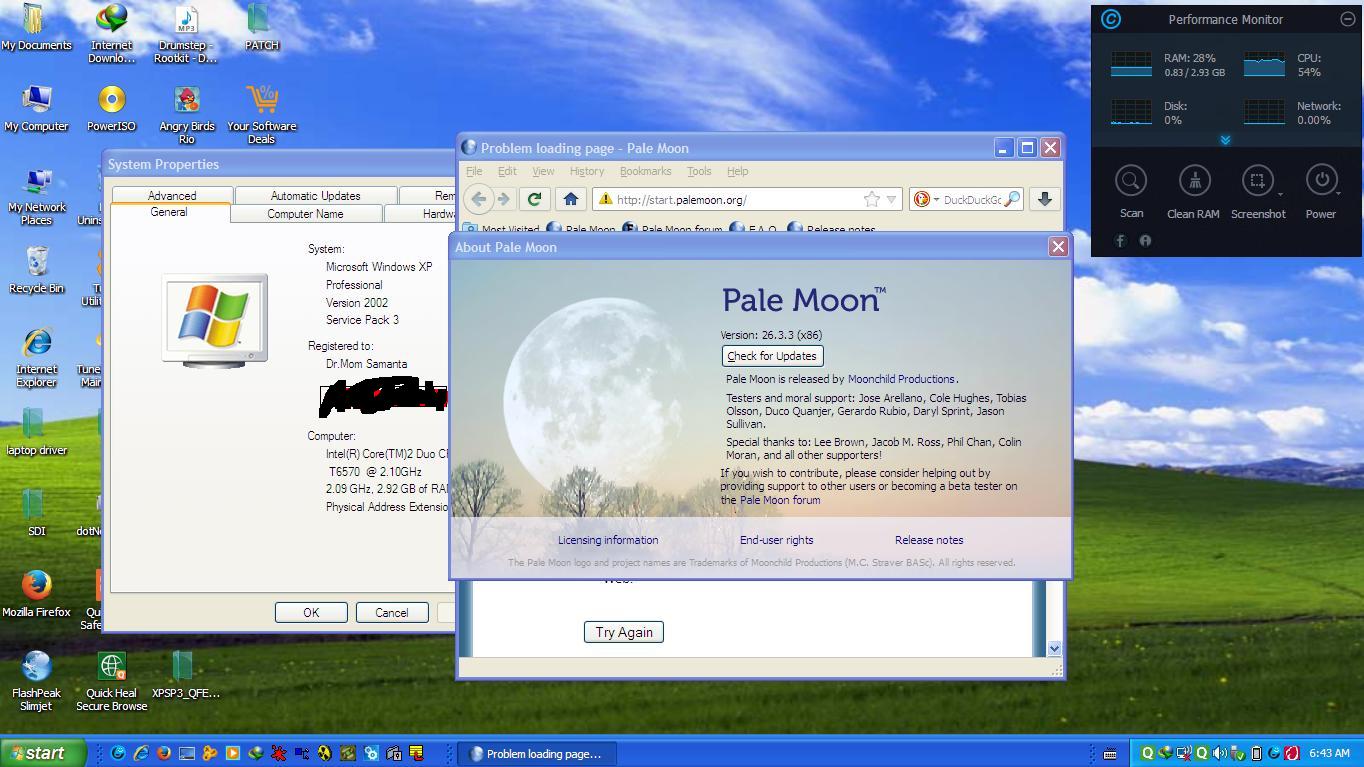Select the Mozilla Firefox desktop icon
Viewport: 1364px width, 767px height.
[x=37, y=594]
